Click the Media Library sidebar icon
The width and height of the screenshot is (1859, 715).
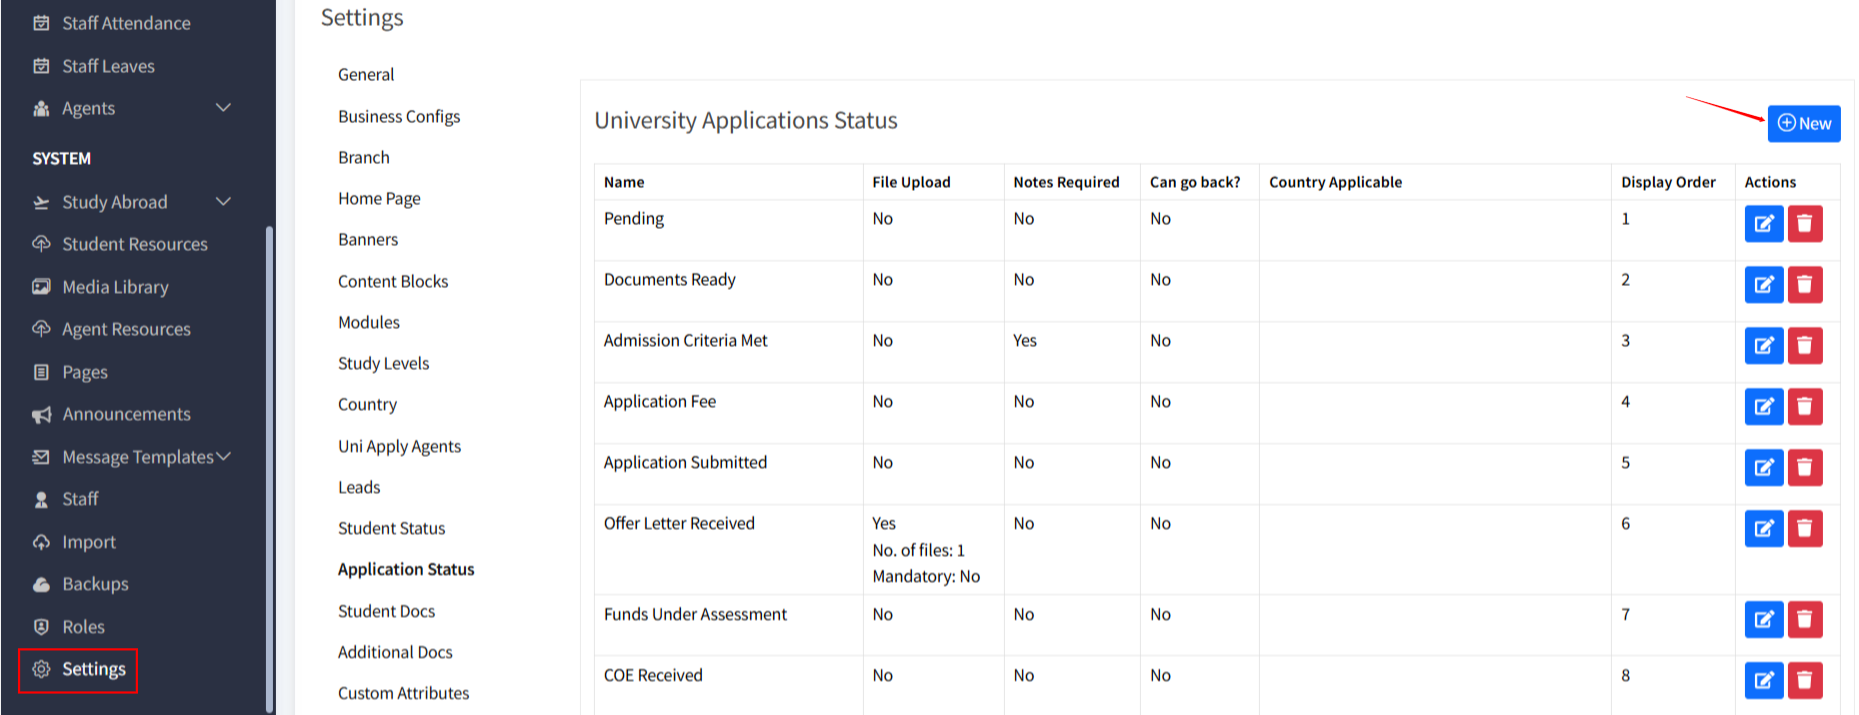coord(41,287)
